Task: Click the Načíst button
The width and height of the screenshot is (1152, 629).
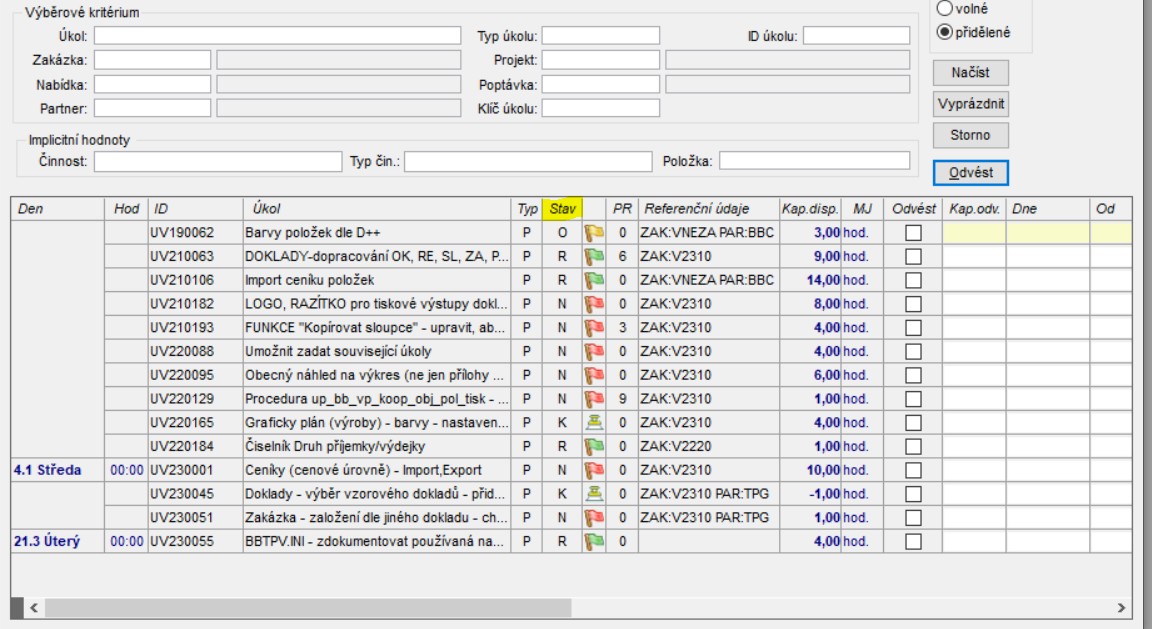Action: point(971,73)
